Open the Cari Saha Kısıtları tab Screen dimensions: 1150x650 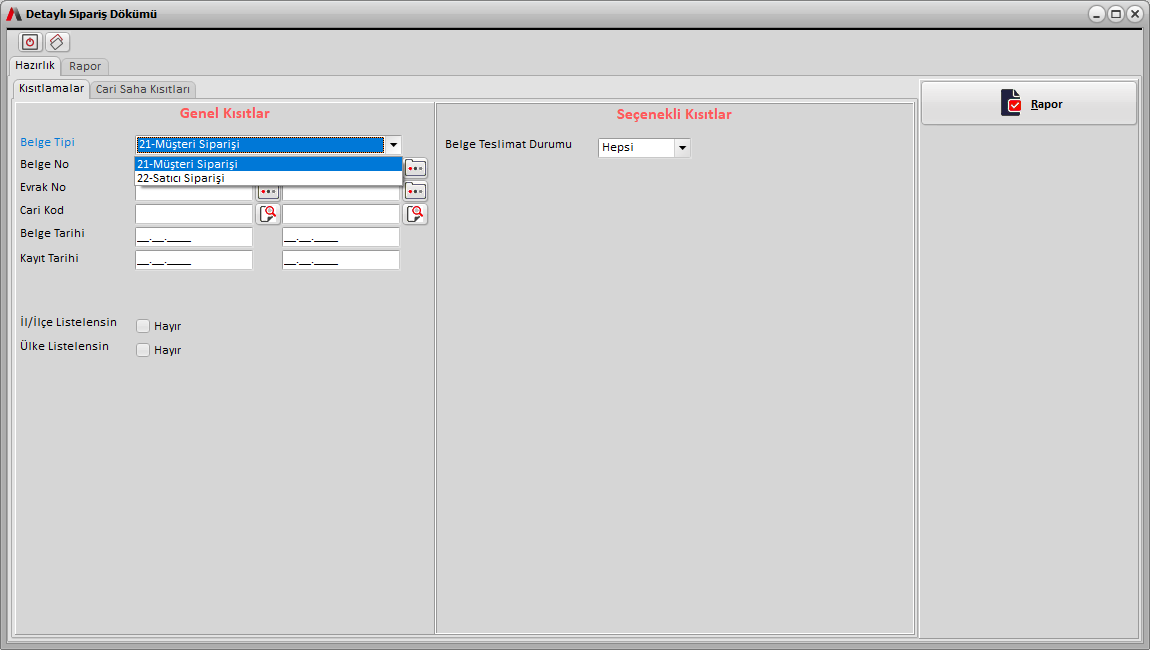[143, 89]
